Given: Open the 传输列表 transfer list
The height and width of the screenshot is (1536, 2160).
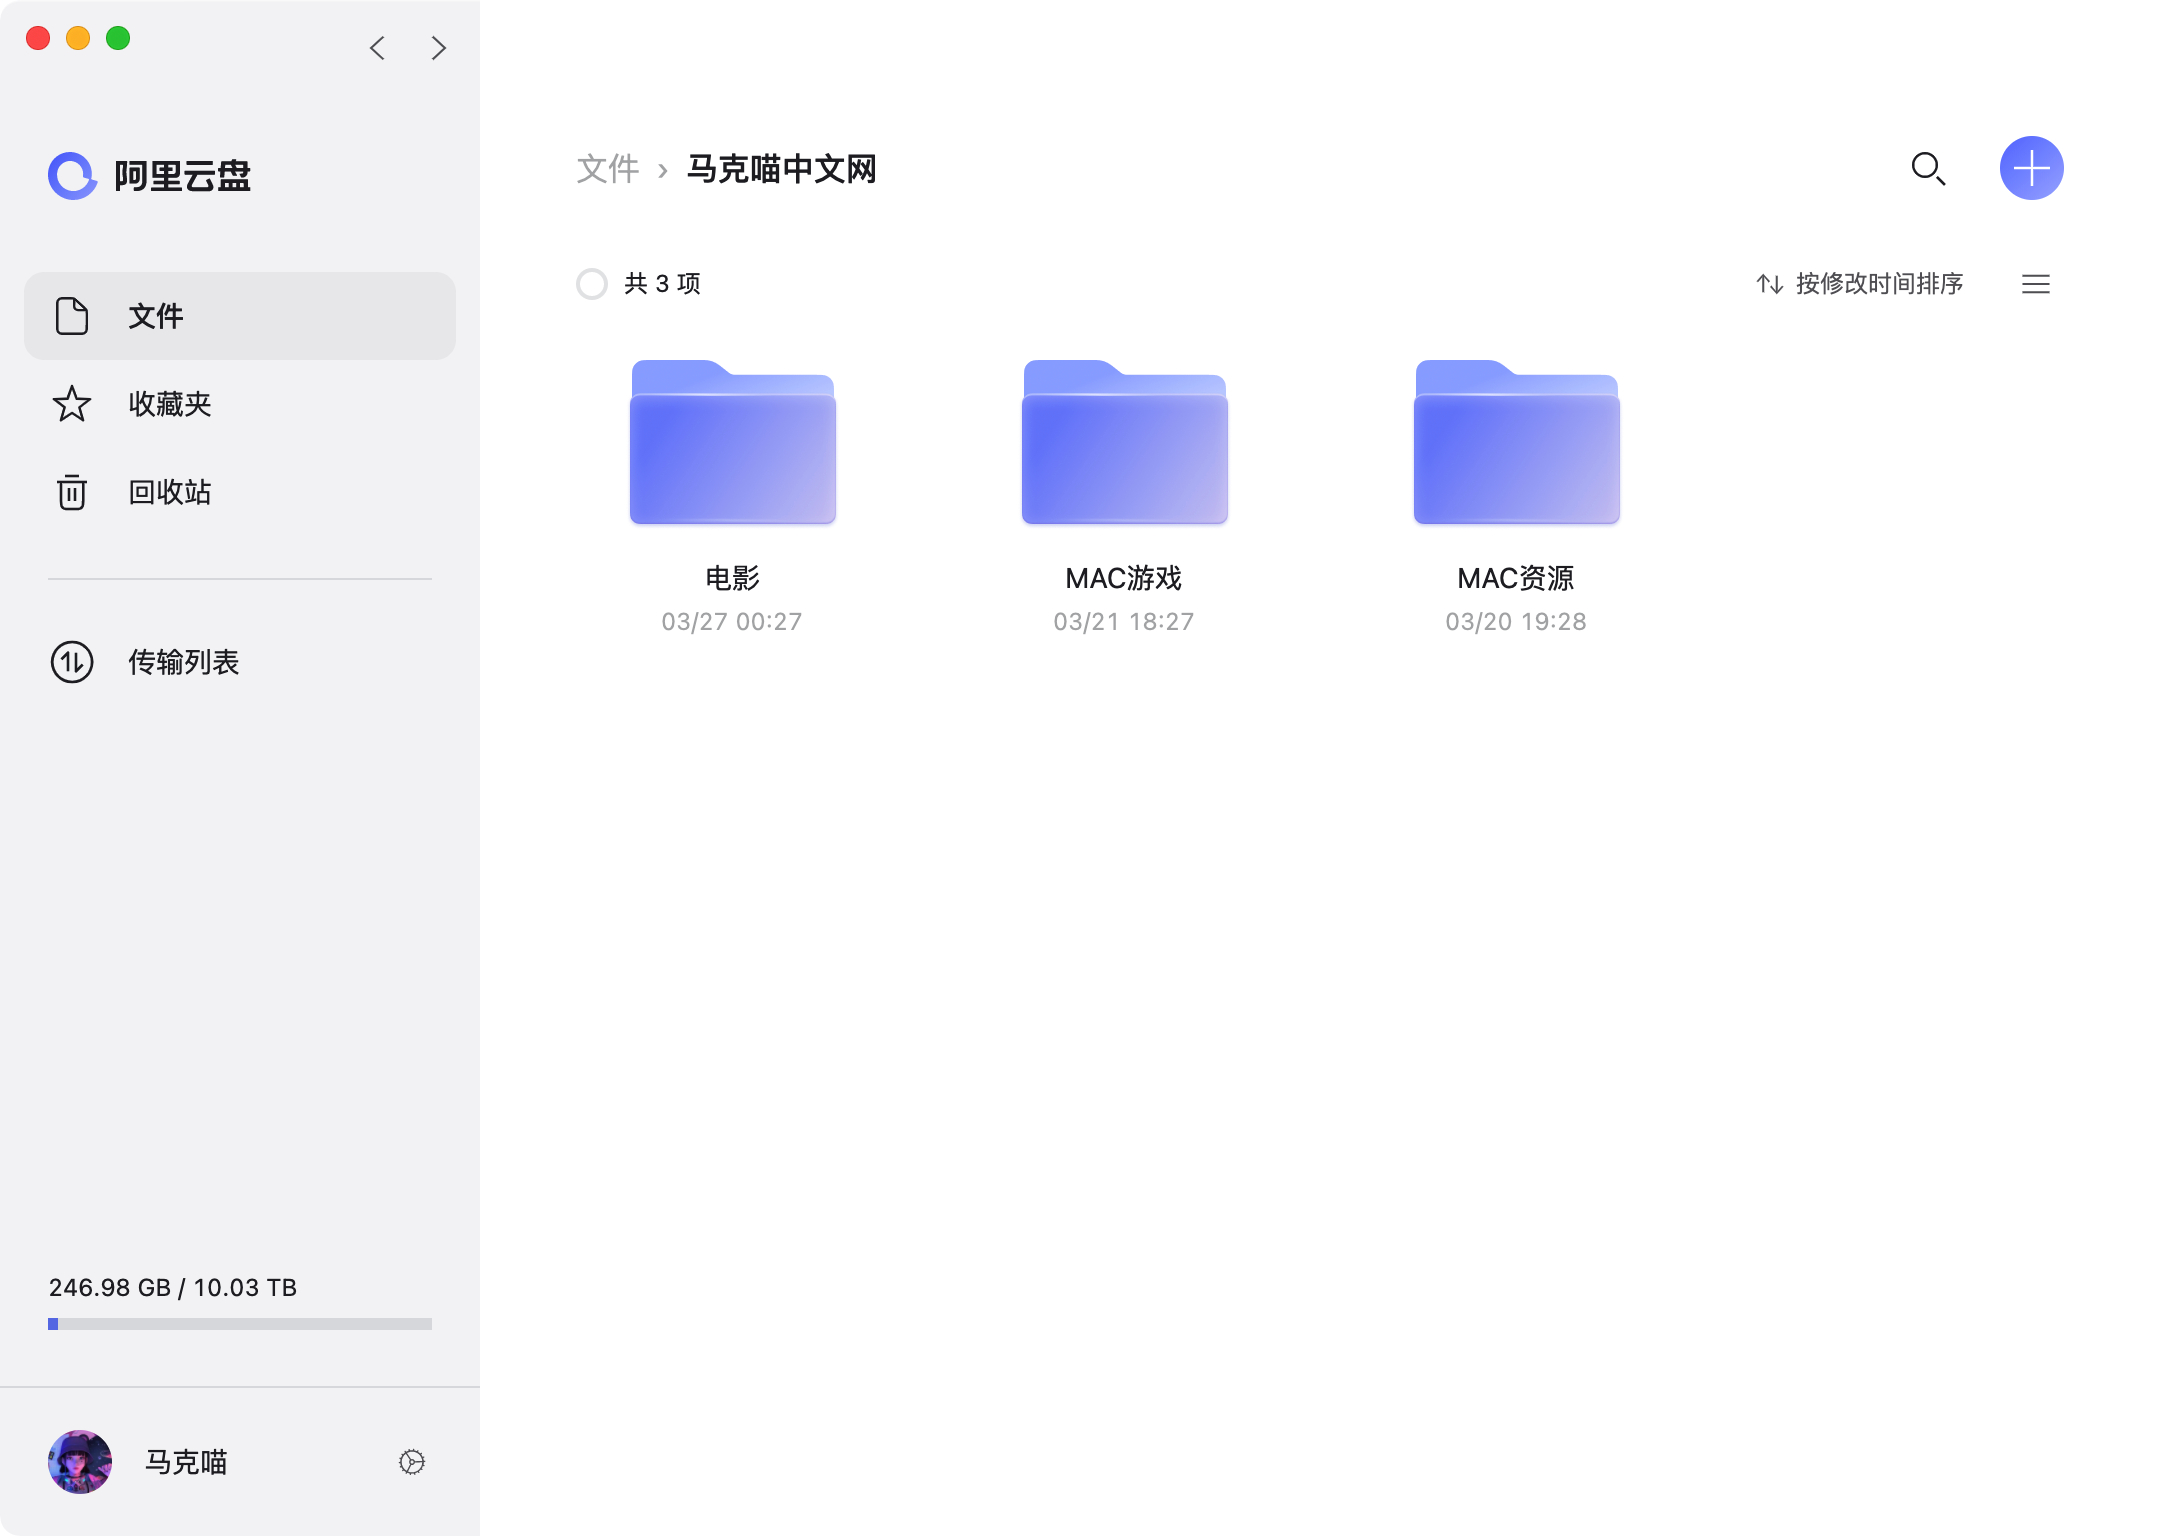Looking at the screenshot, I should tap(184, 662).
